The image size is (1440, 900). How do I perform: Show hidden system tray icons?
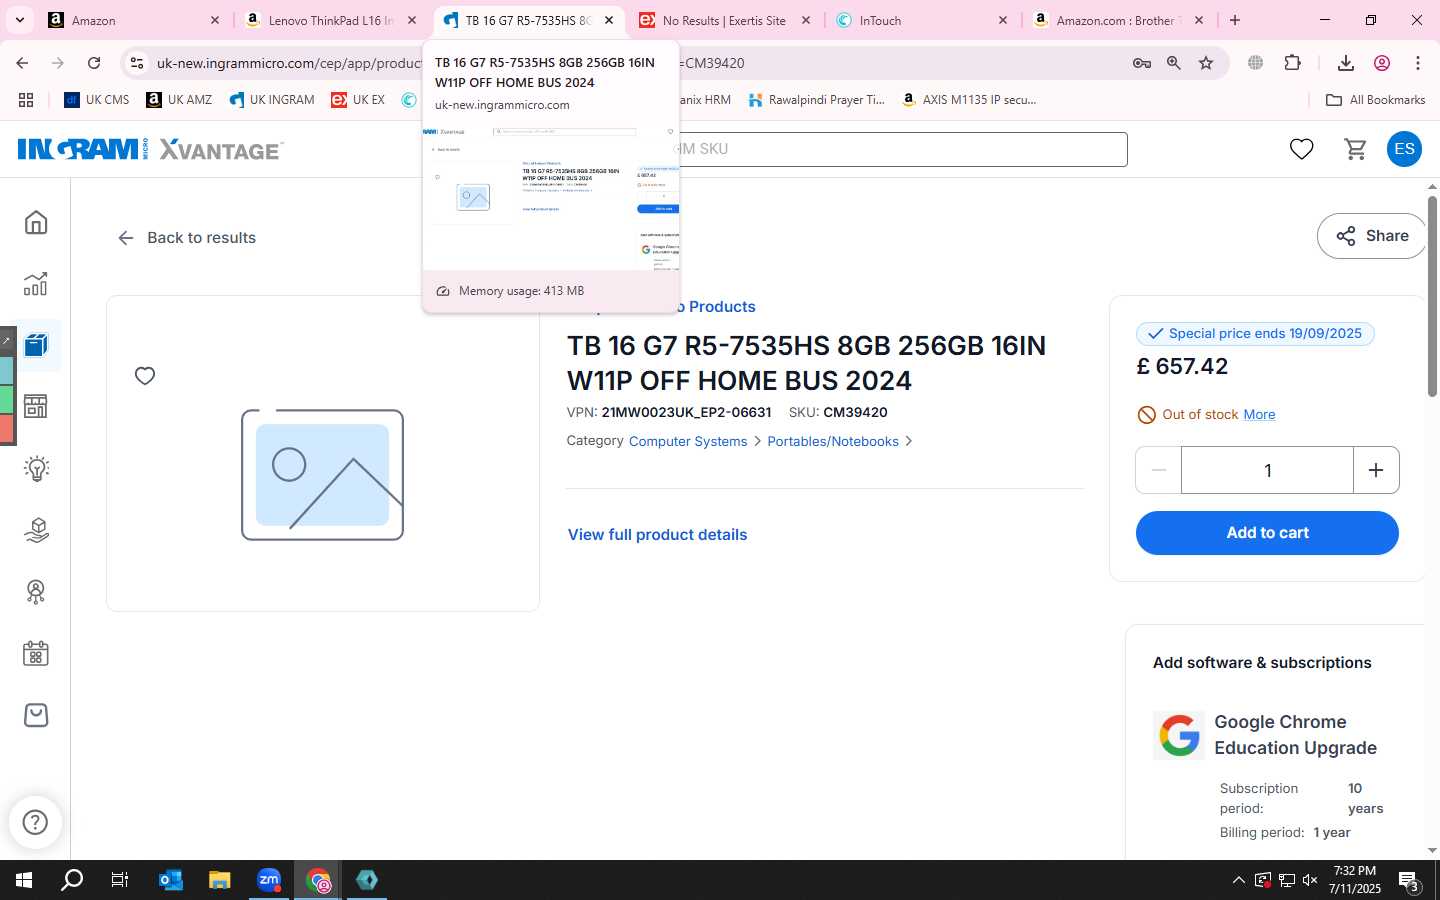point(1238,880)
